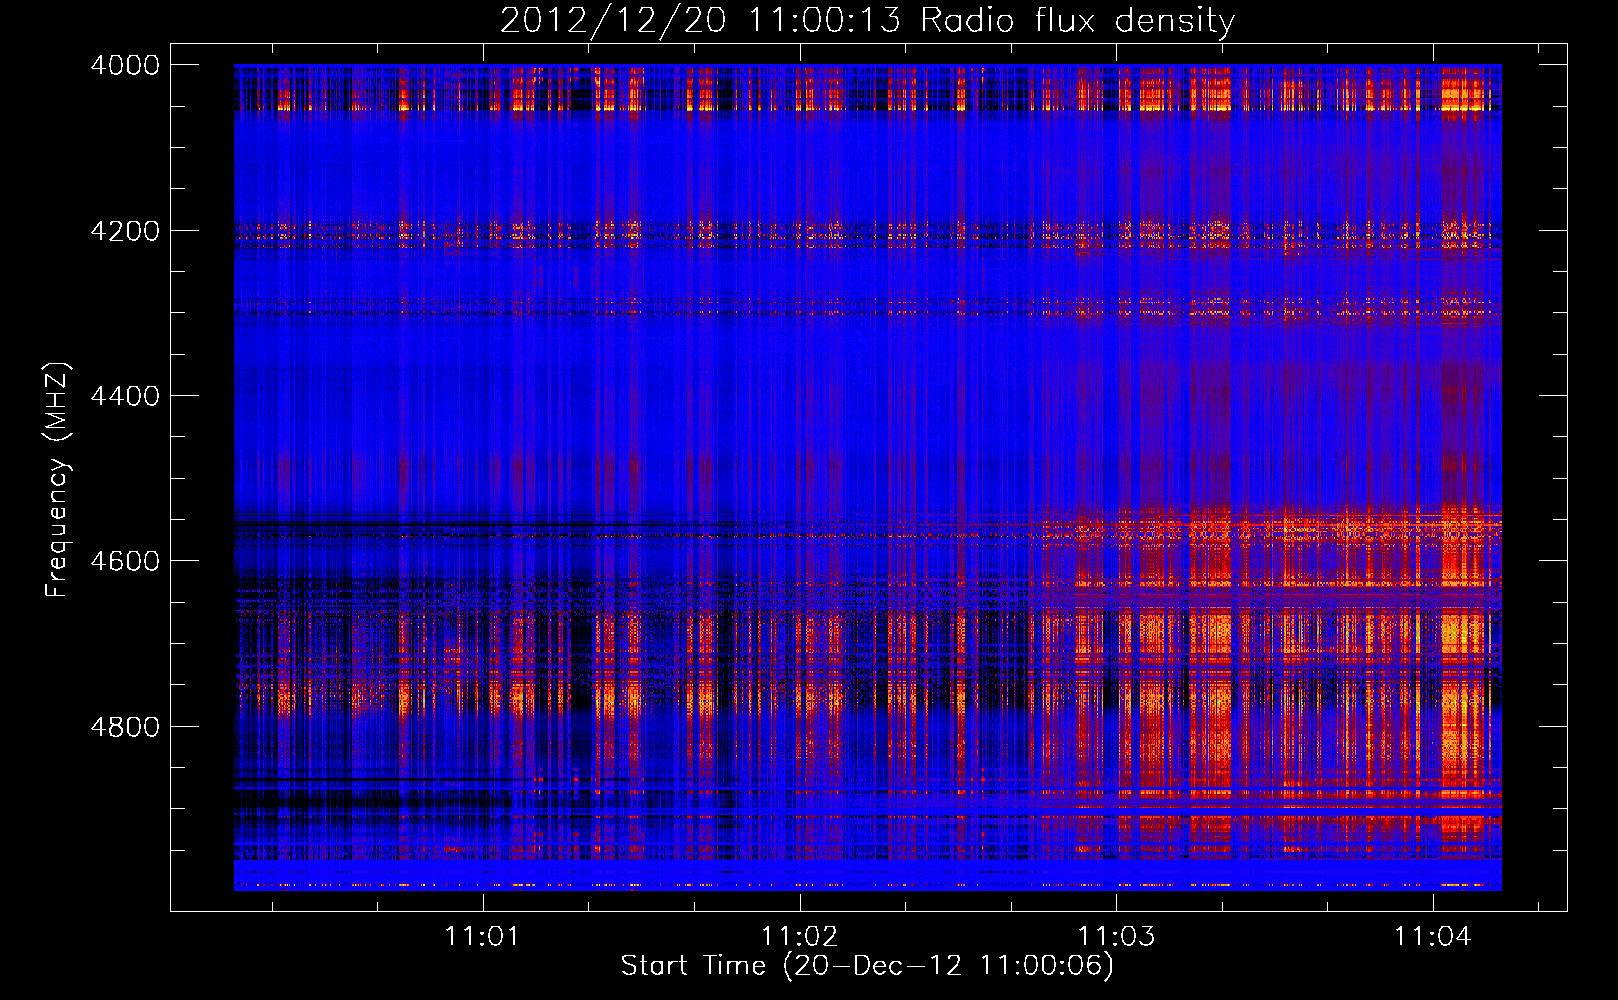Click the 11:01 time axis label
The width and height of the screenshot is (1618, 1000).
point(483,936)
